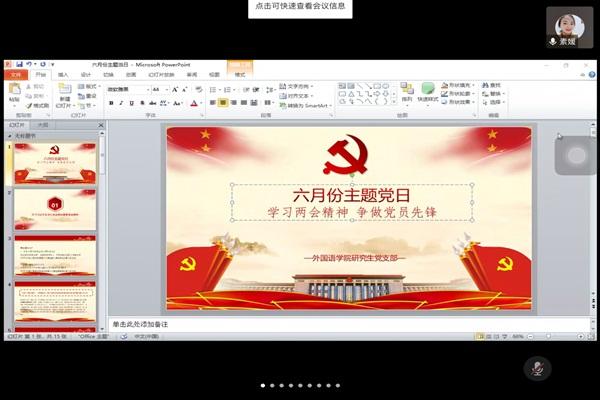Open the Shape Effects dropdown
The height and width of the screenshot is (400, 600).
pyautogui.click(x=458, y=102)
